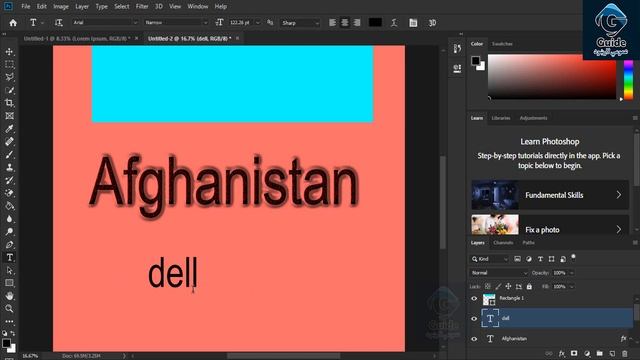Open the Fill slider dropdown
Screen dimensions: 640x360
pos(572,287)
